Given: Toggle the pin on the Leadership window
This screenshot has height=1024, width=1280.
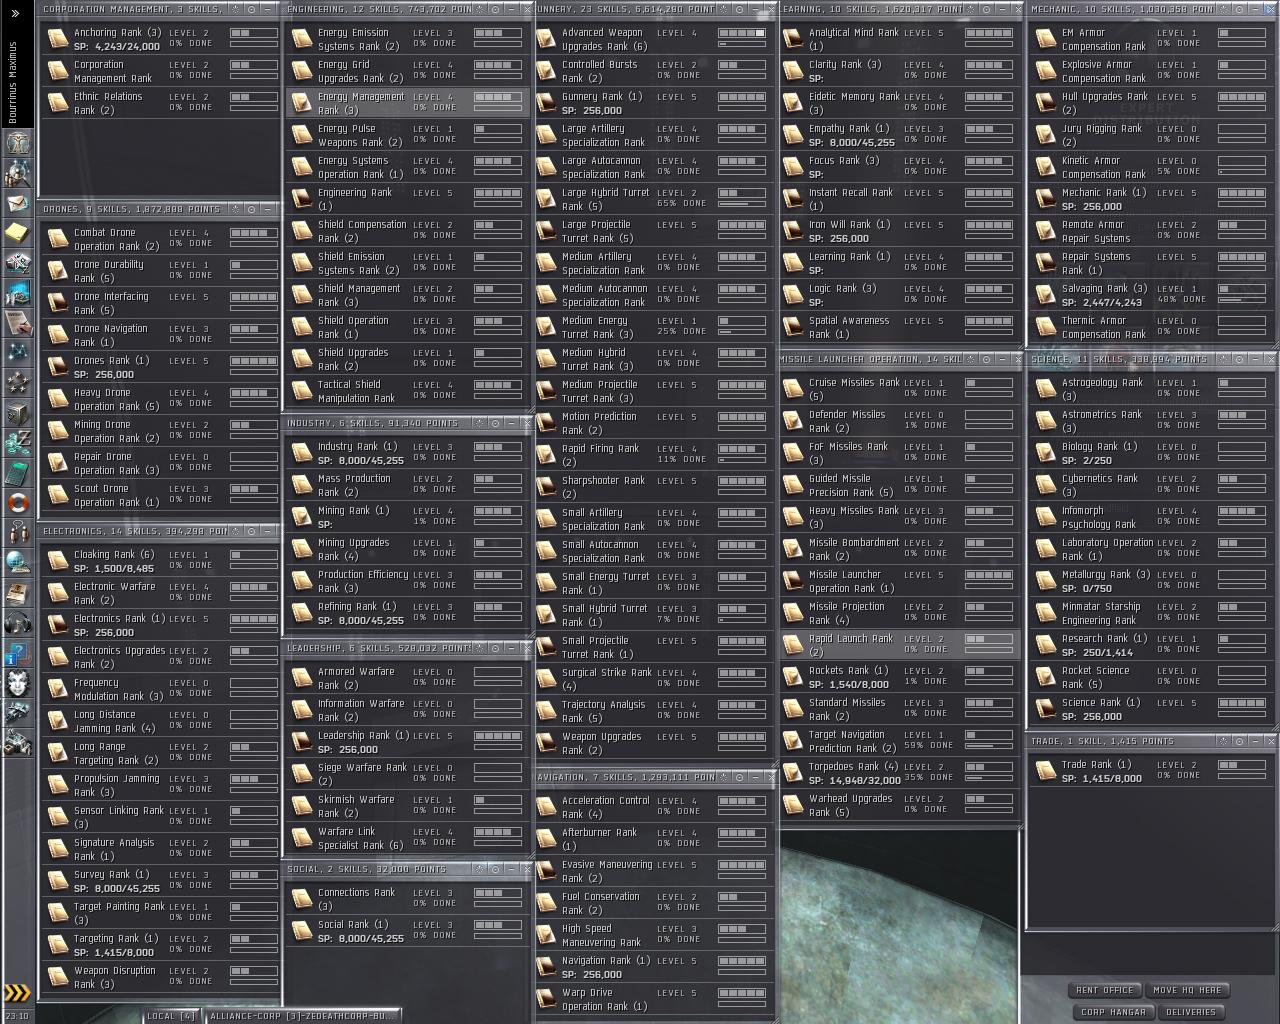Looking at the screenshot, I should coord(479,648).
